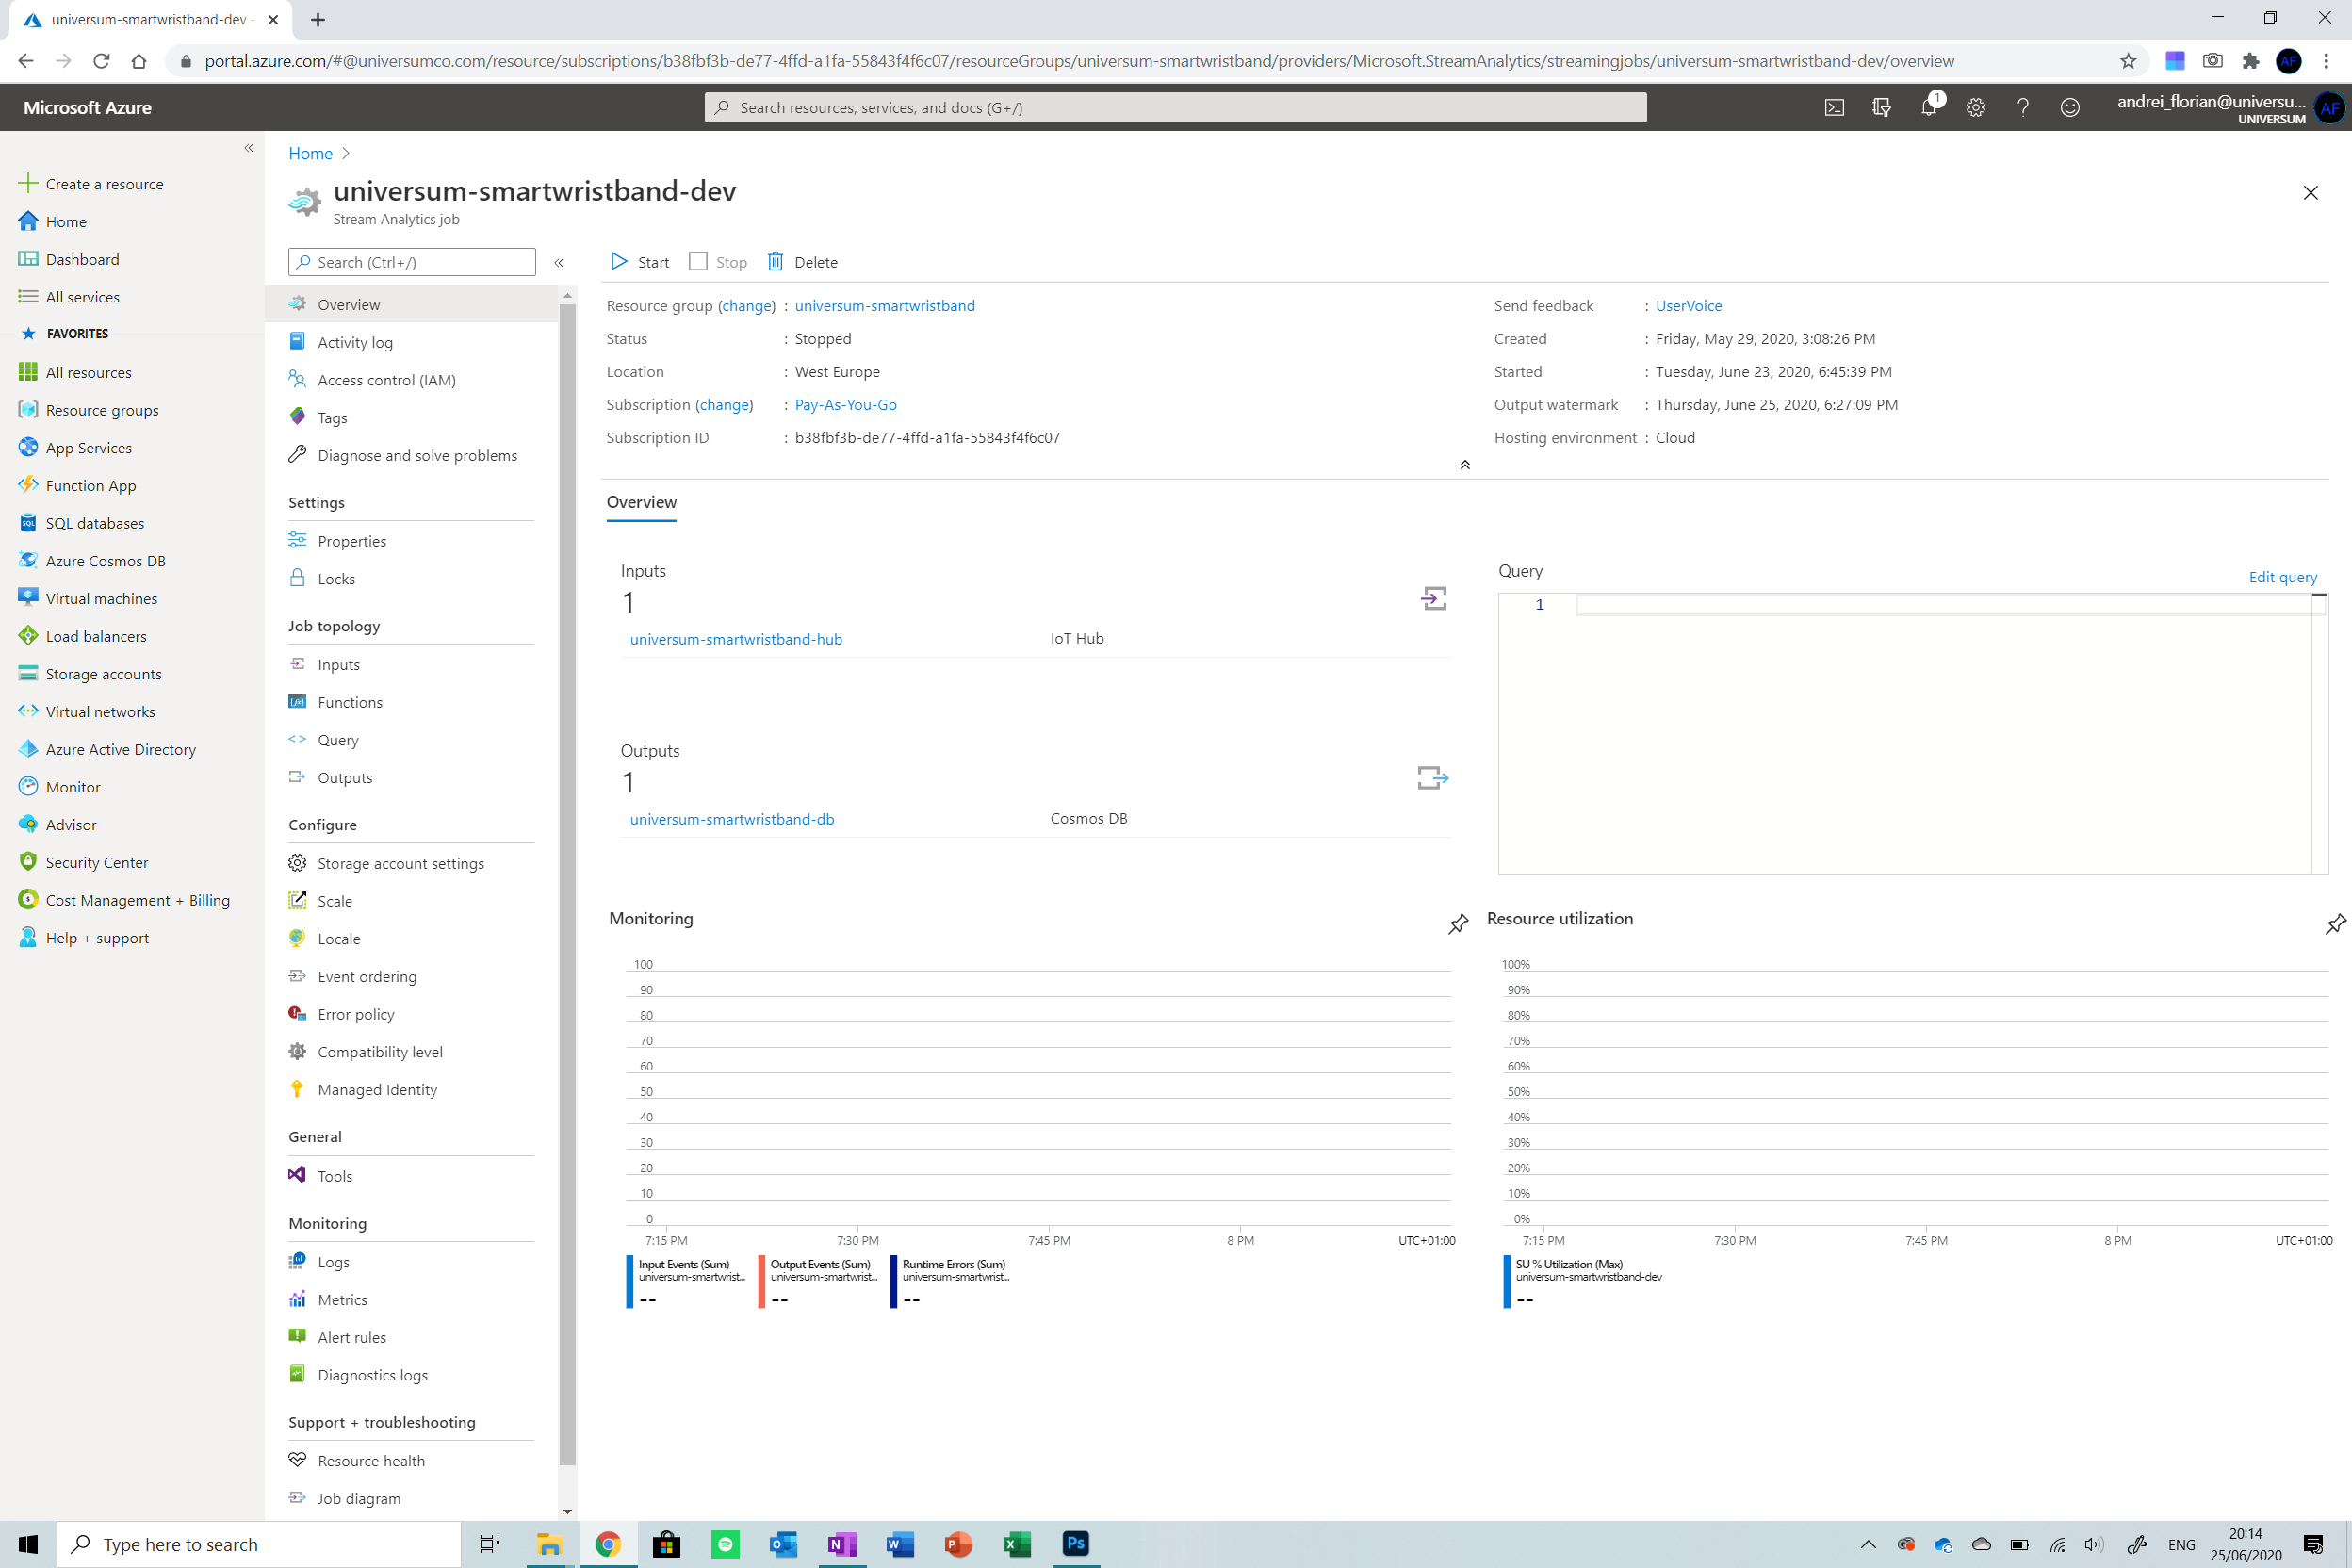Open universum-smartwristband-hub input link
Screen dimensions: 2352x1568
(735, 639)
